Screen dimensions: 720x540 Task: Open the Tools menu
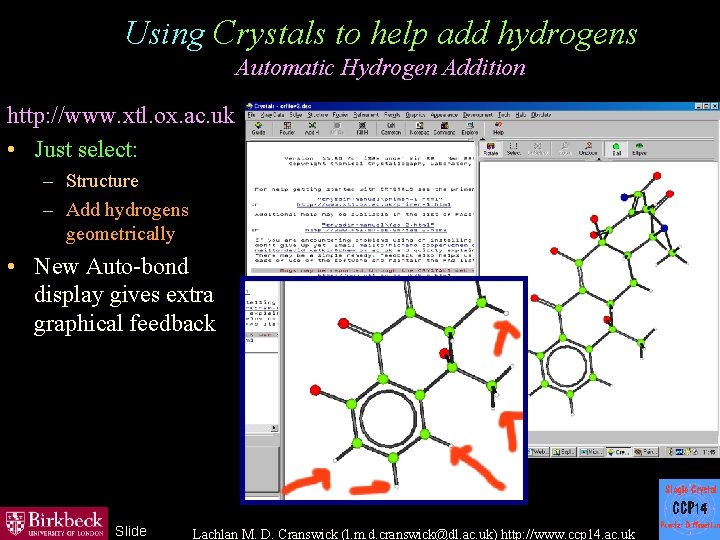point(504,115)
